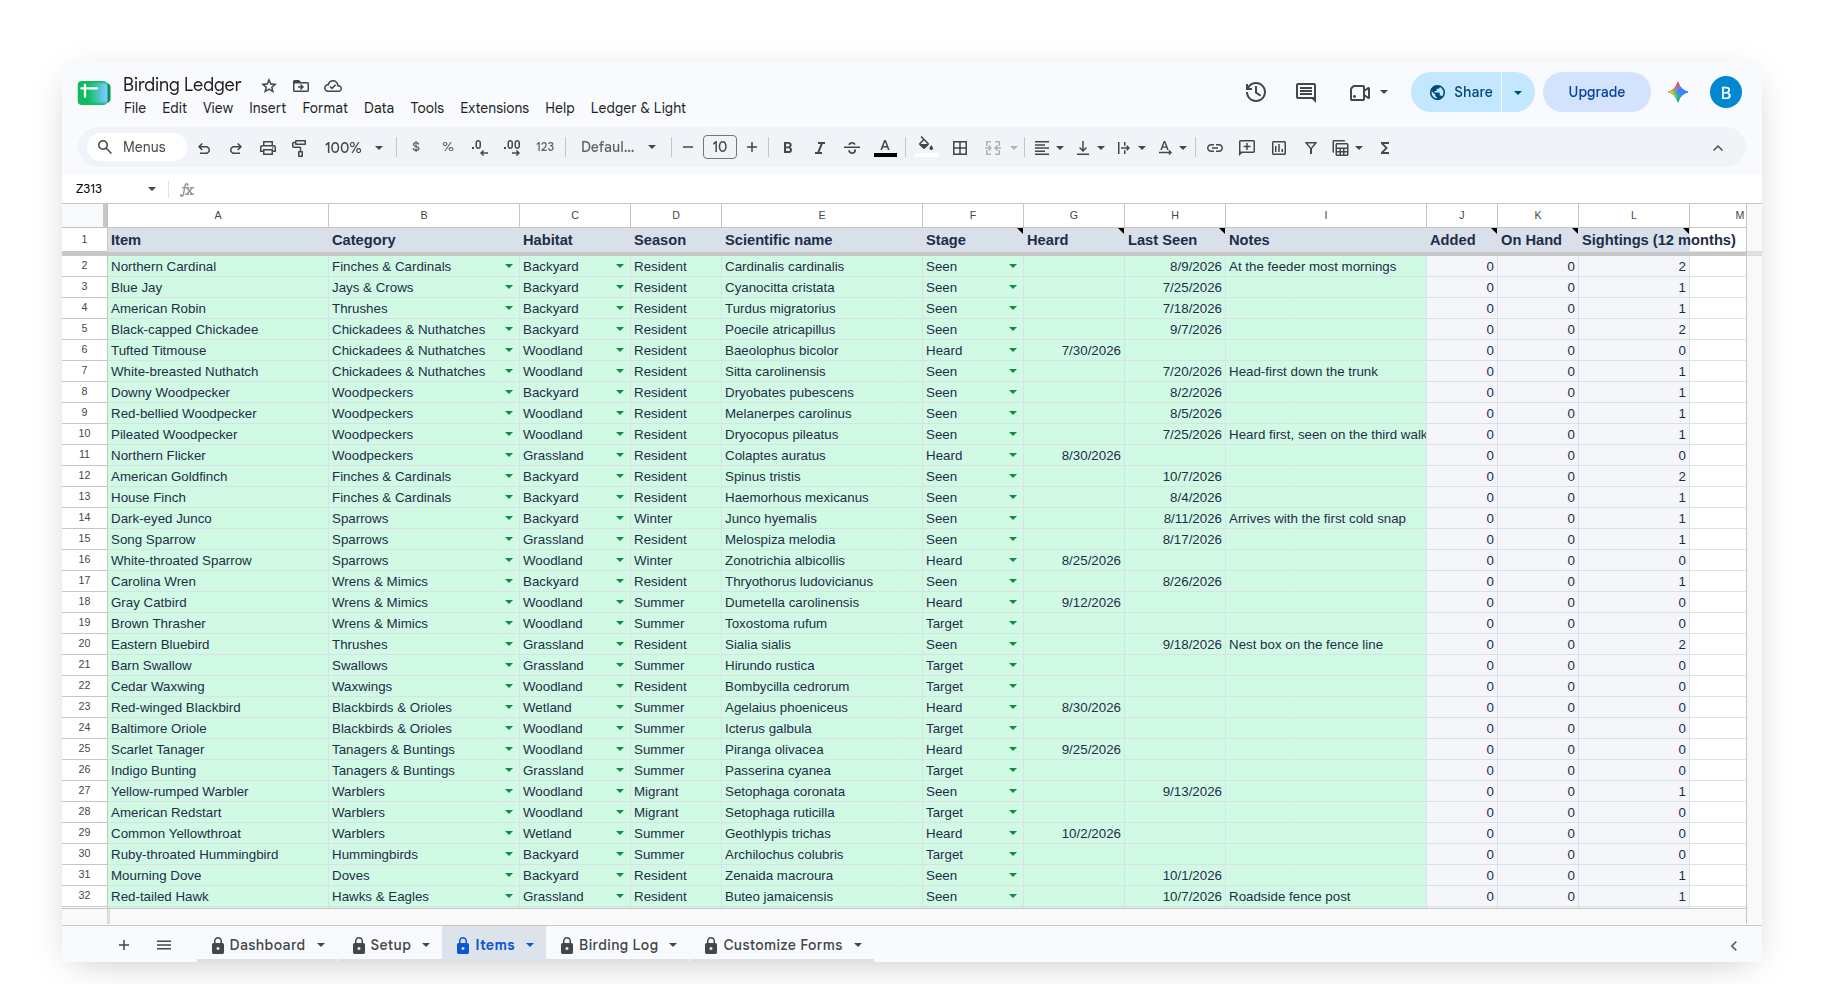The height and width of the screenshot is (984, 1824).
Task: Click the Undo icon
Action: point(204,148)
